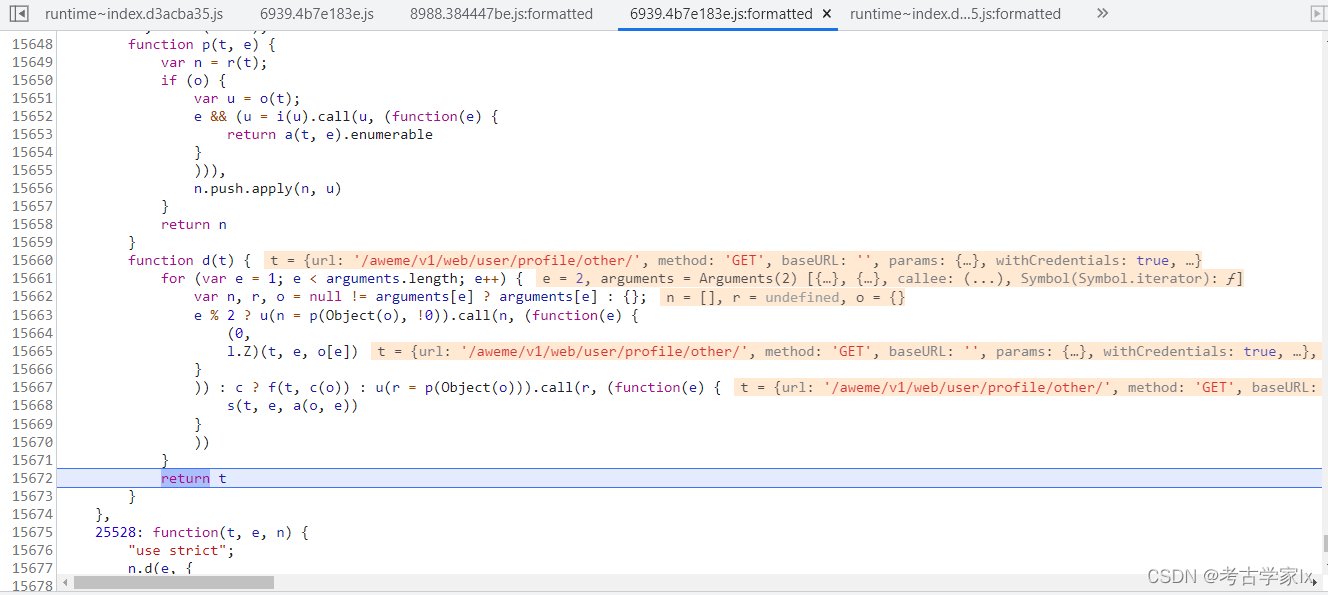This screenshot has width=1328, height=595.
Task: Open the runtime~index.d...5.js:formatted tab
Action: 955,14
